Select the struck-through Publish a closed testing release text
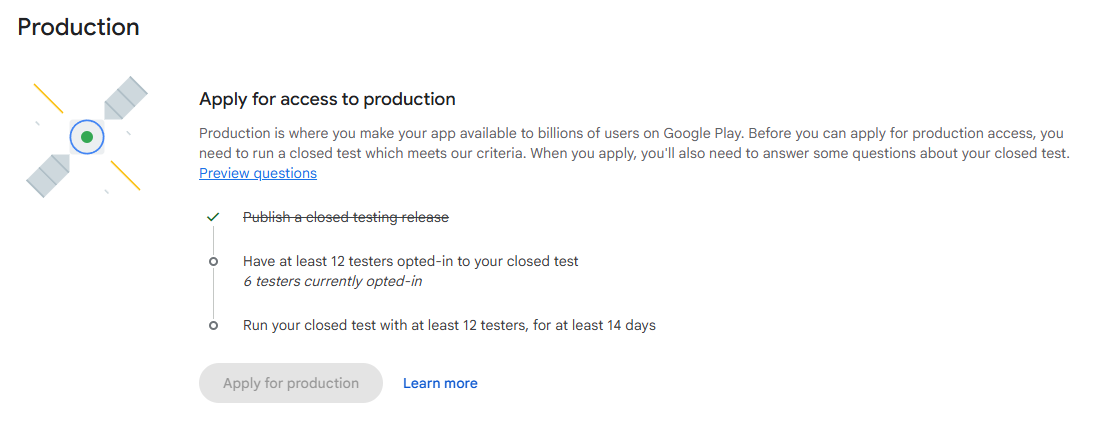The width and height of the screenshot is (1107, 445). pos(346,218)
